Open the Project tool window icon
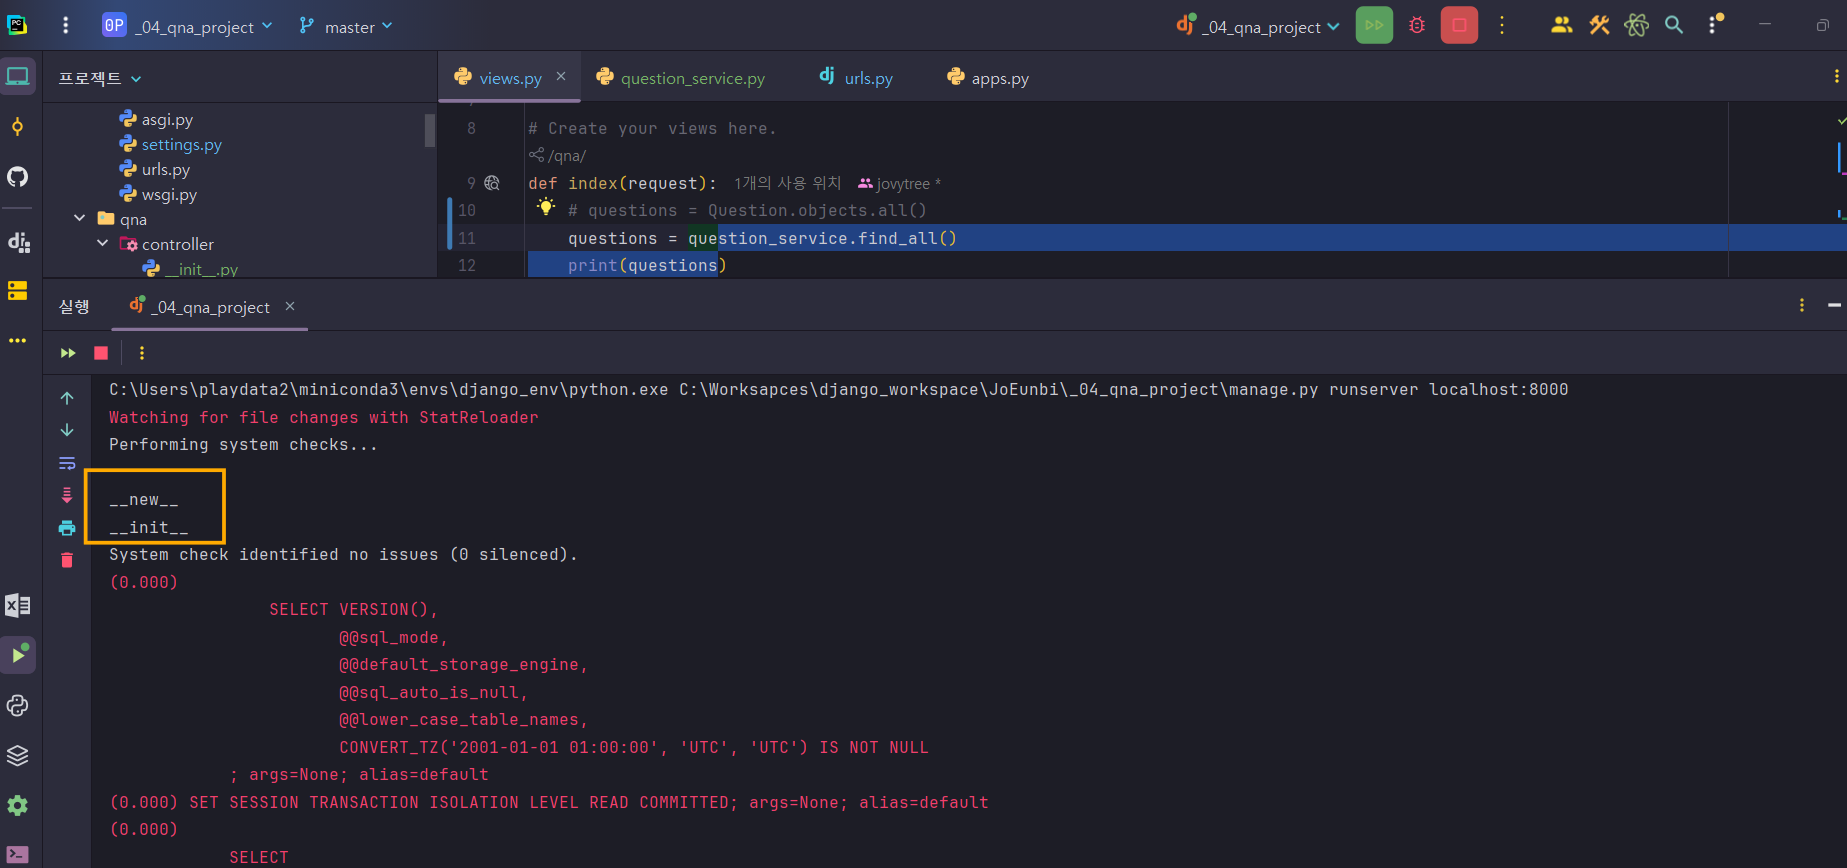Viewport: 1847px width, 868px height. coord(18,77)
